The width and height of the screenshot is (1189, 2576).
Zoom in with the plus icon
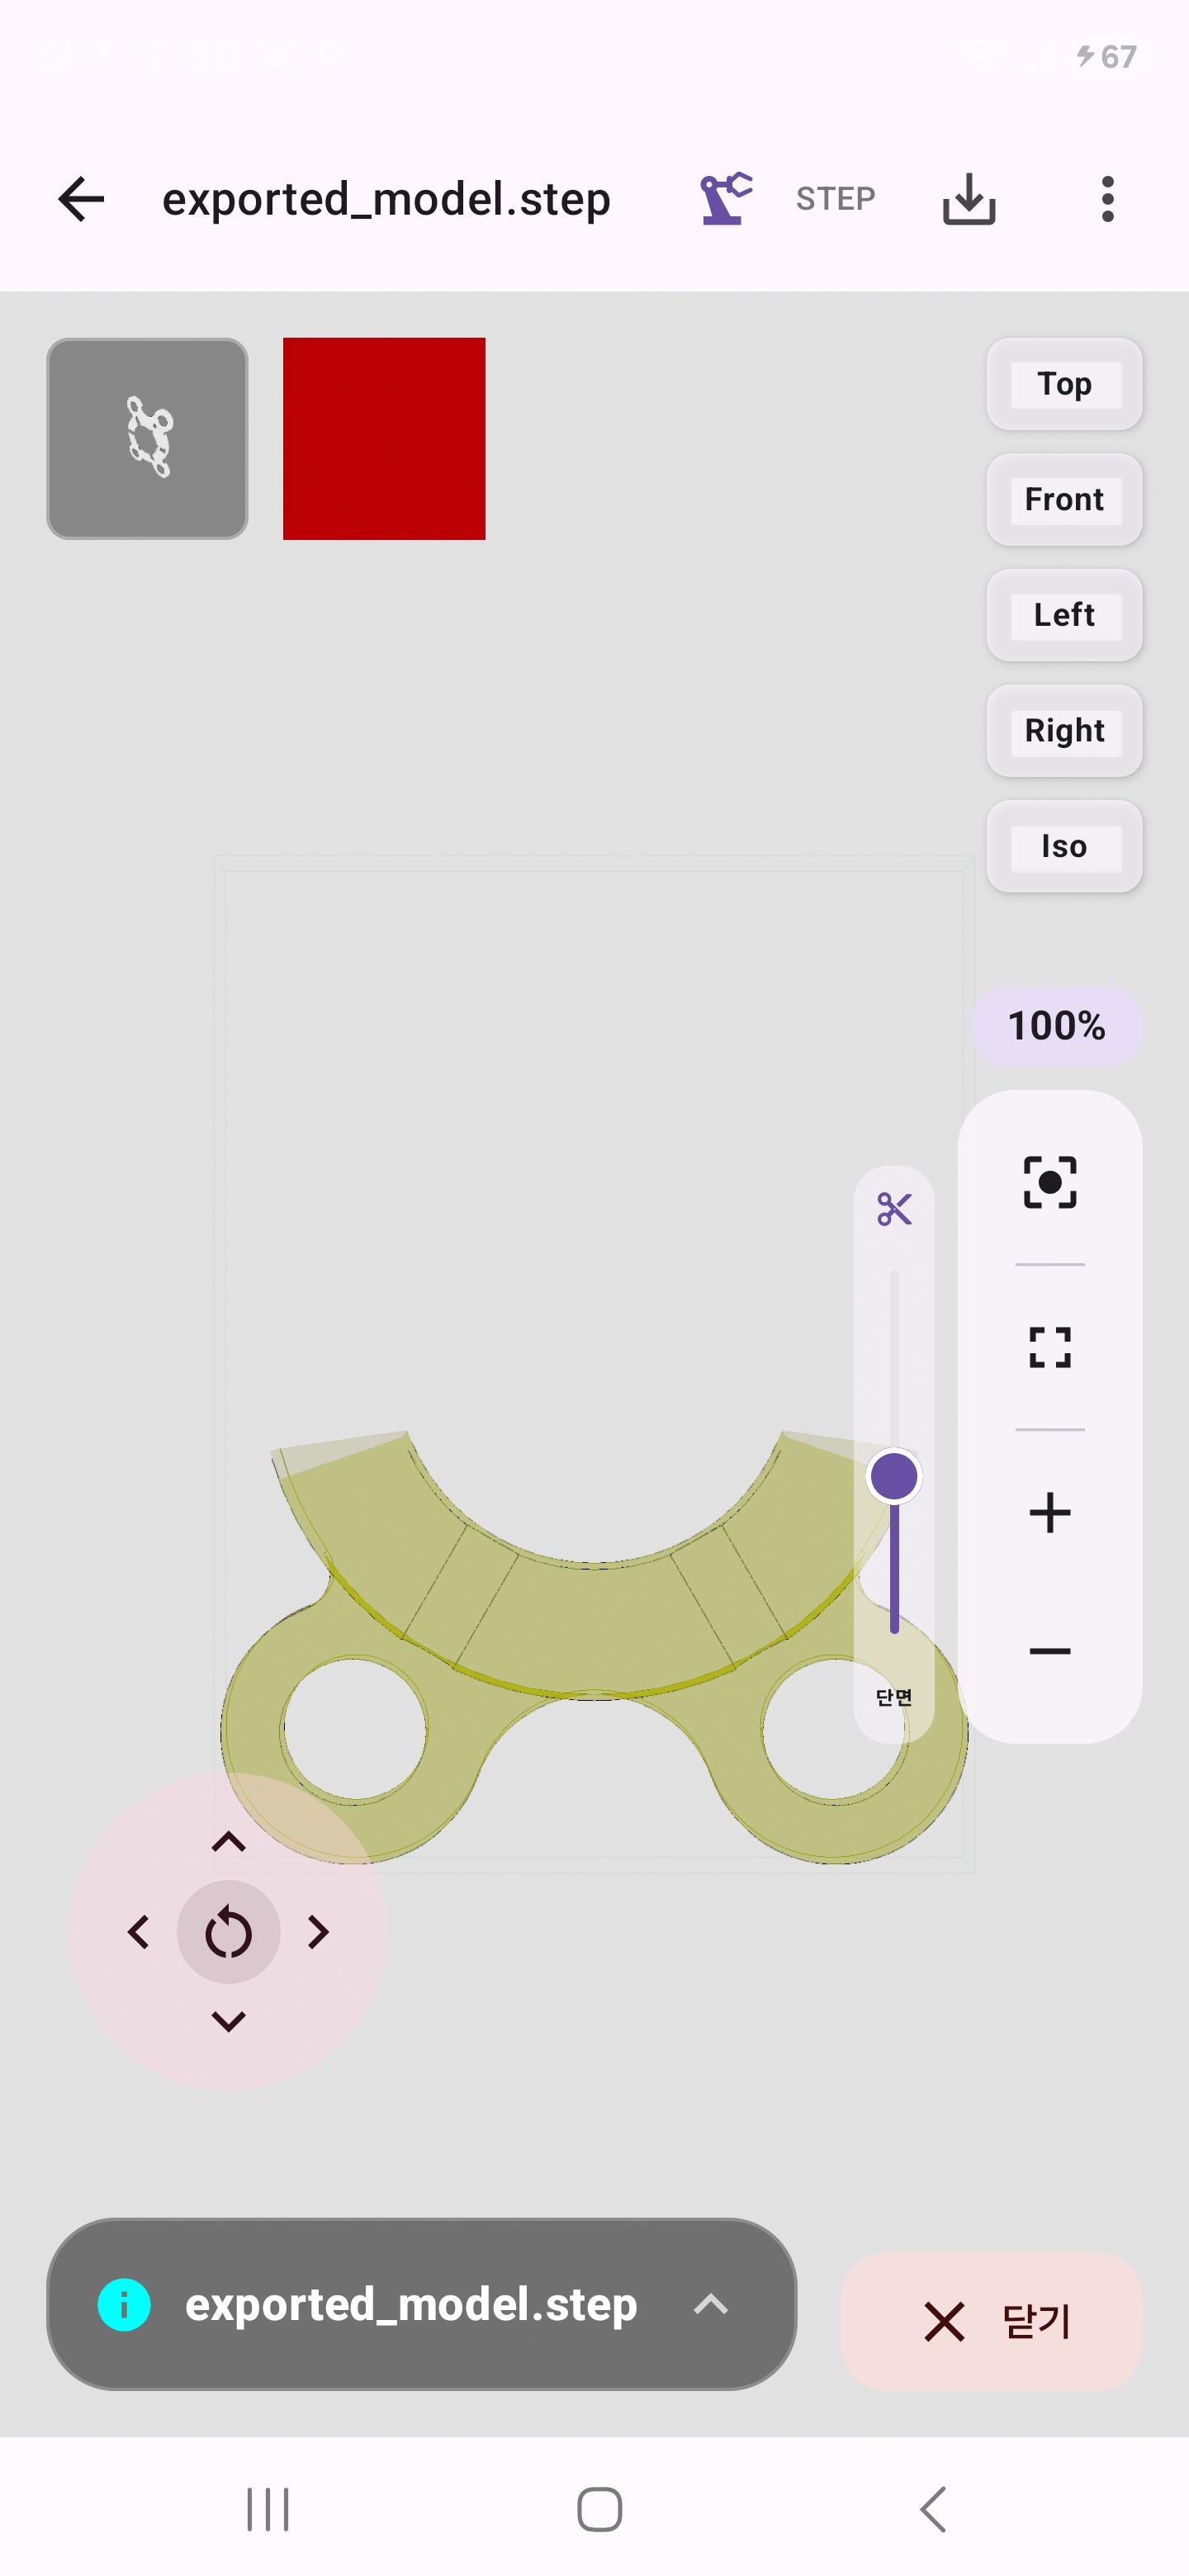[x=1050, y=1512]
